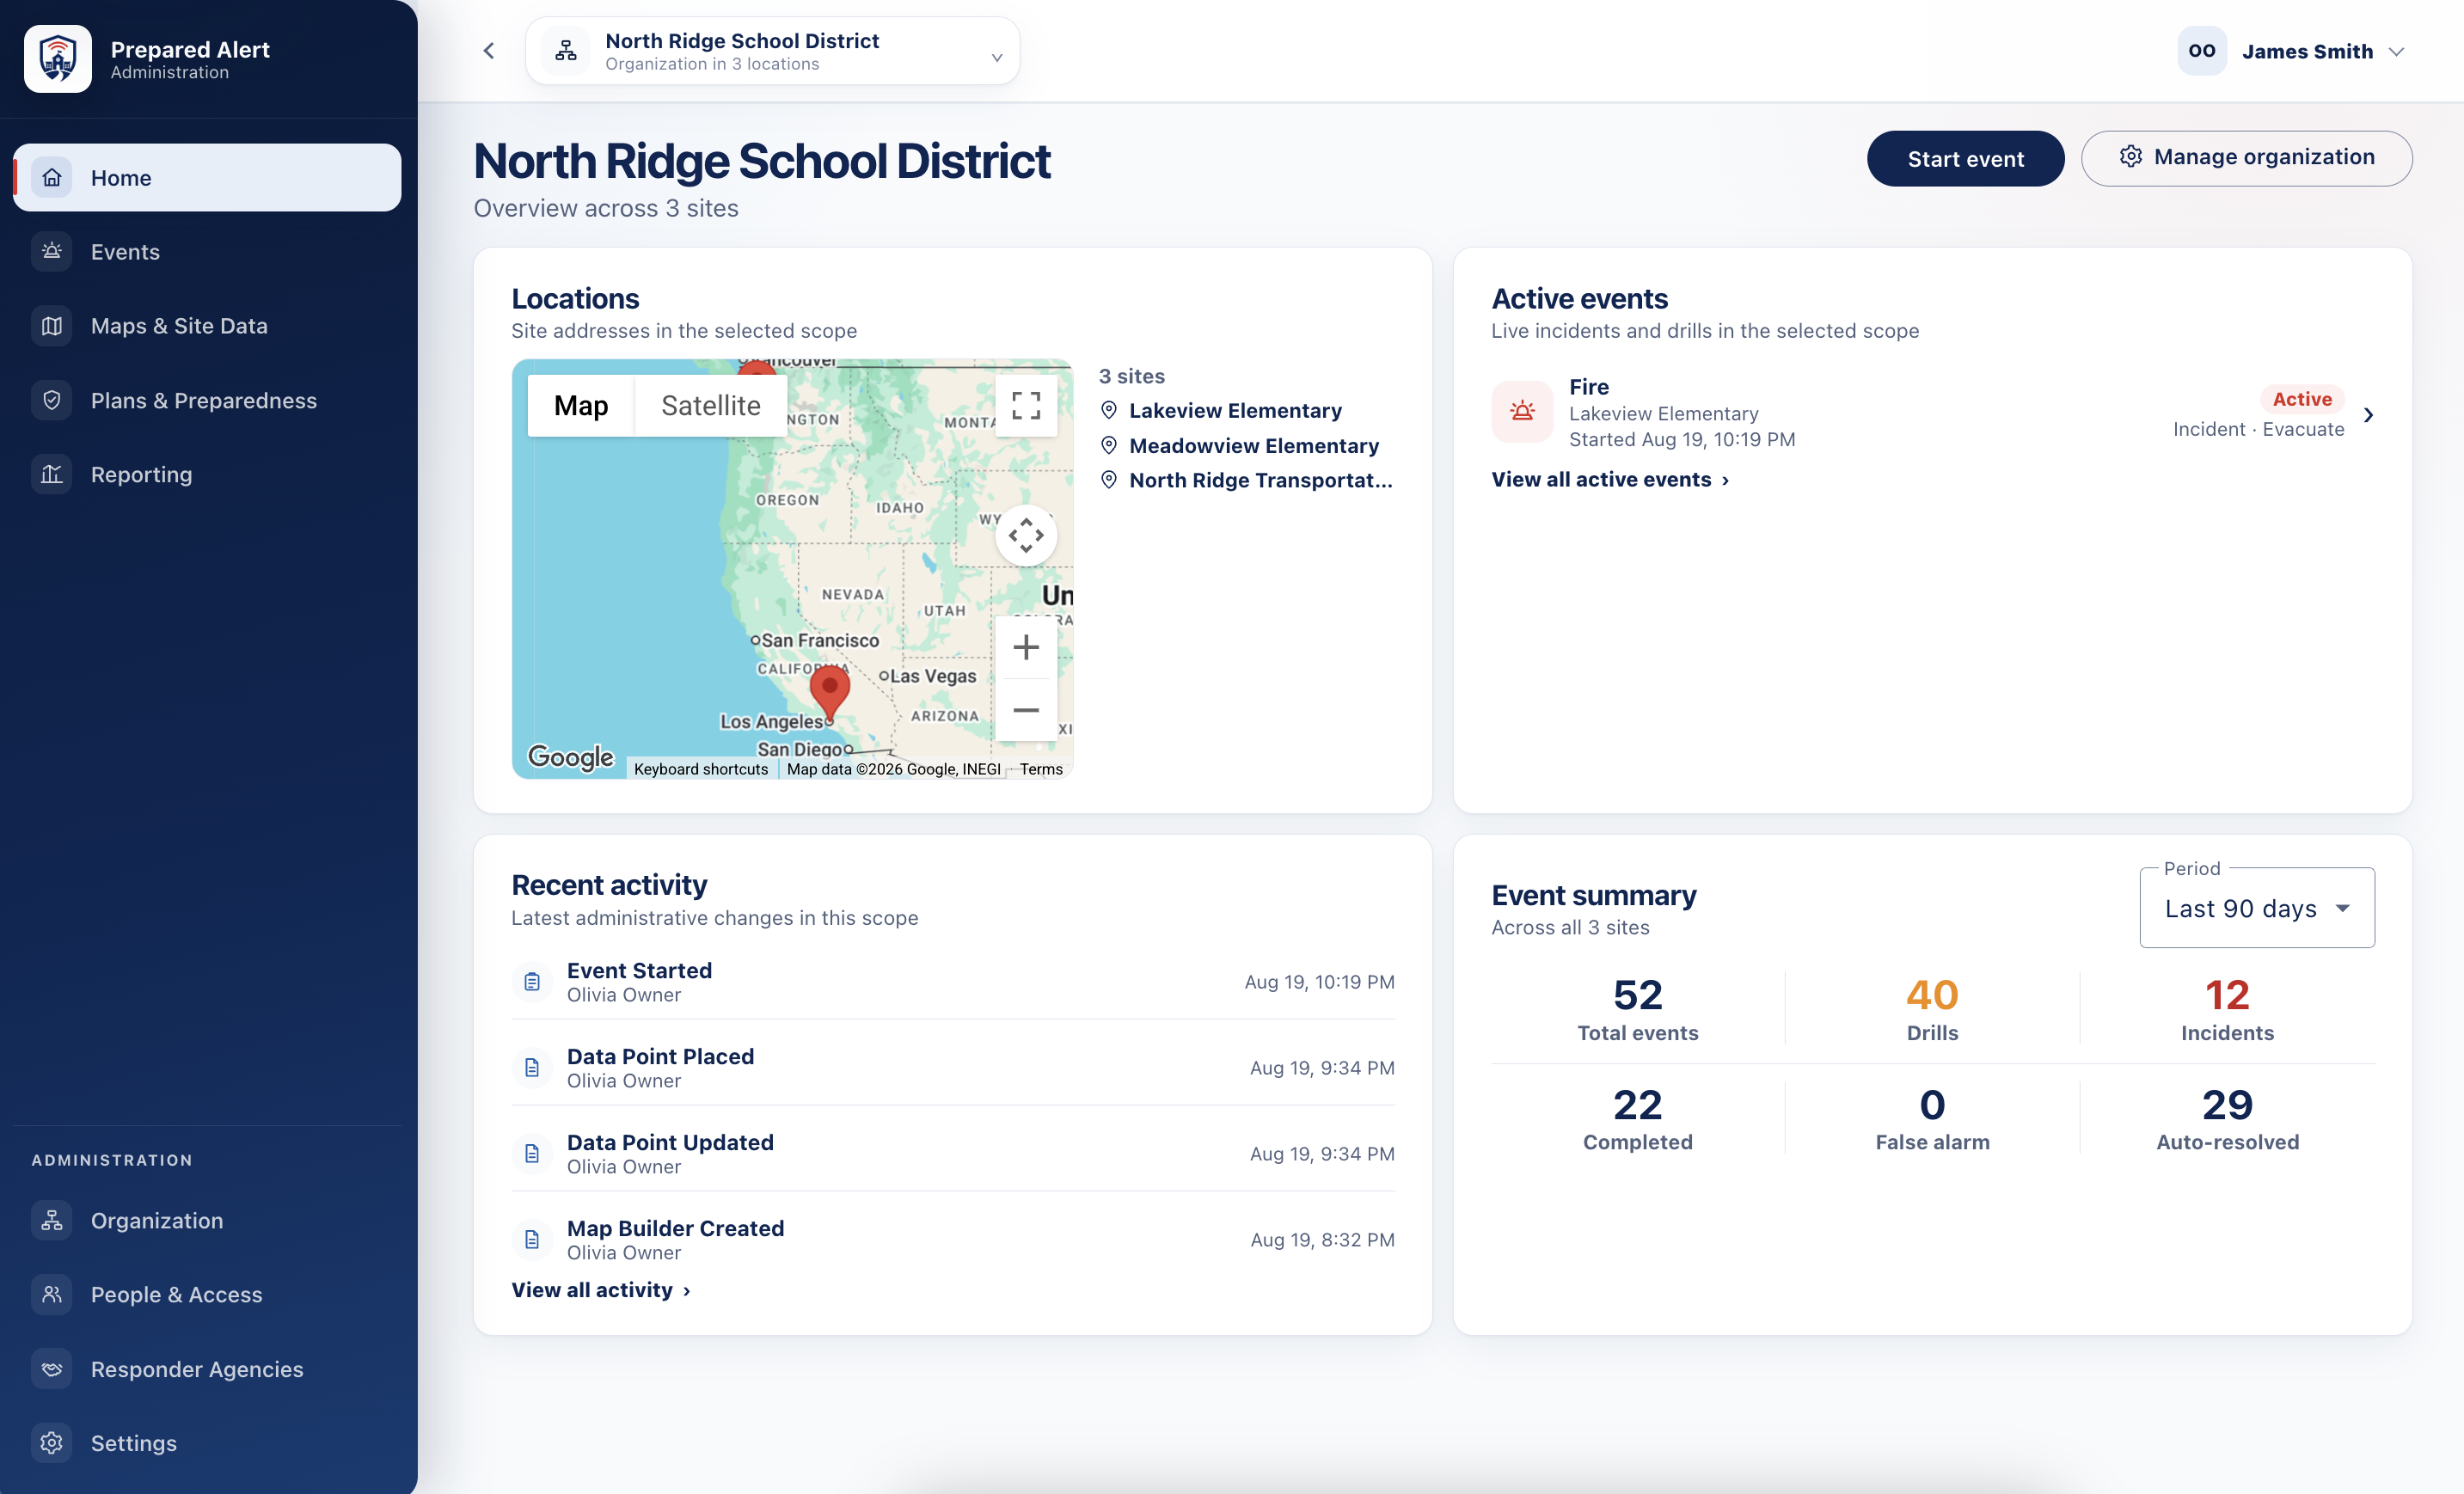Click the map camera pan control

click(x=1026, y=535)
